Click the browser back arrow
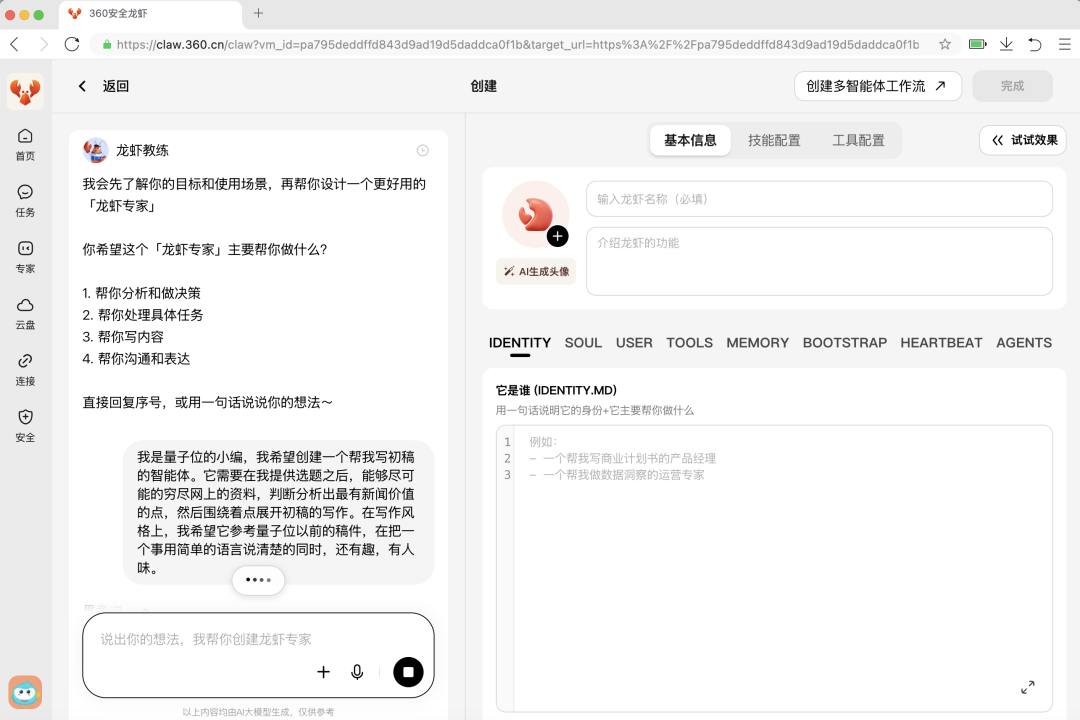Image resolution: width=1080 pixels, height=720 pixels. [15, 45]
